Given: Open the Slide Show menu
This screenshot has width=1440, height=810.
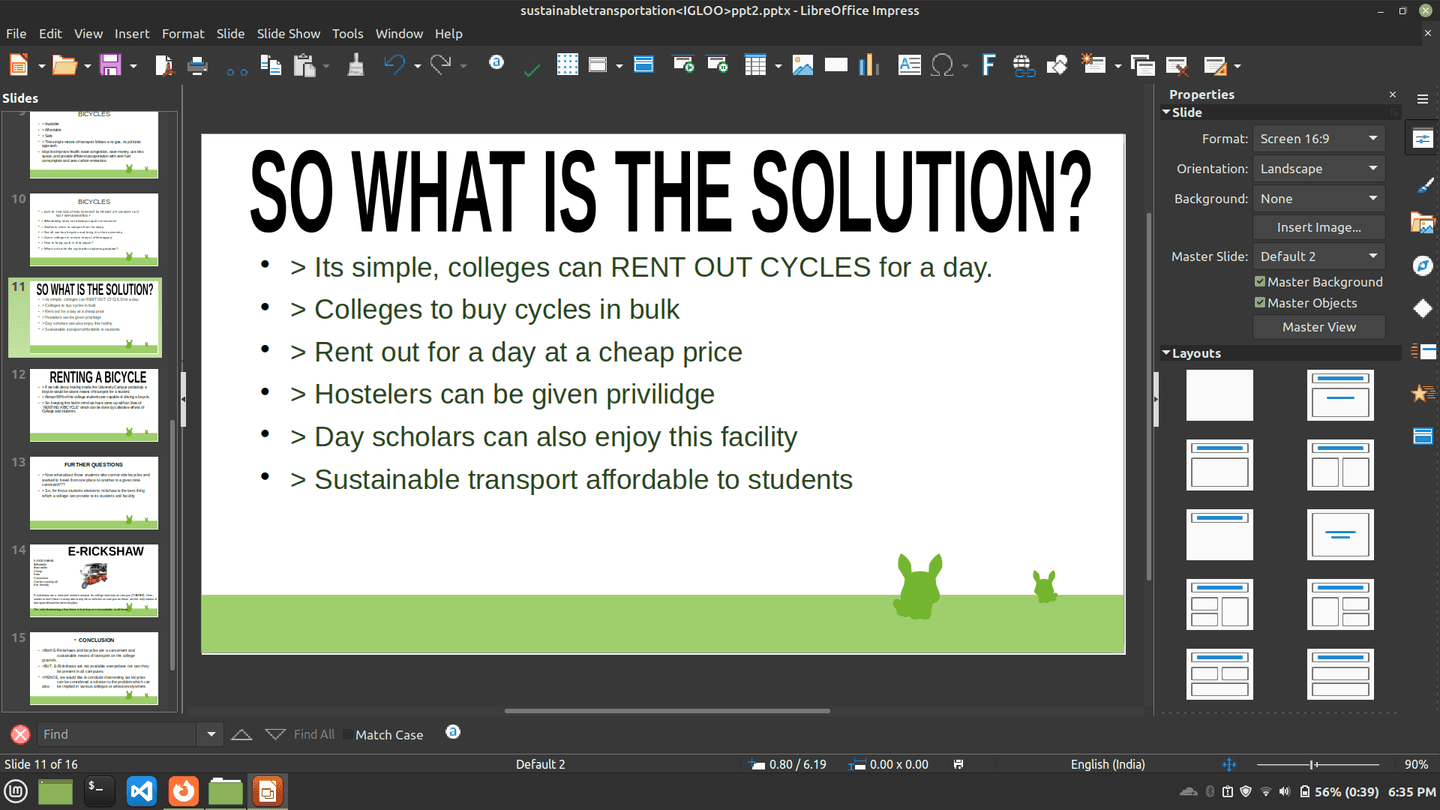Looking at the screenshot, I should coord(289,33).
